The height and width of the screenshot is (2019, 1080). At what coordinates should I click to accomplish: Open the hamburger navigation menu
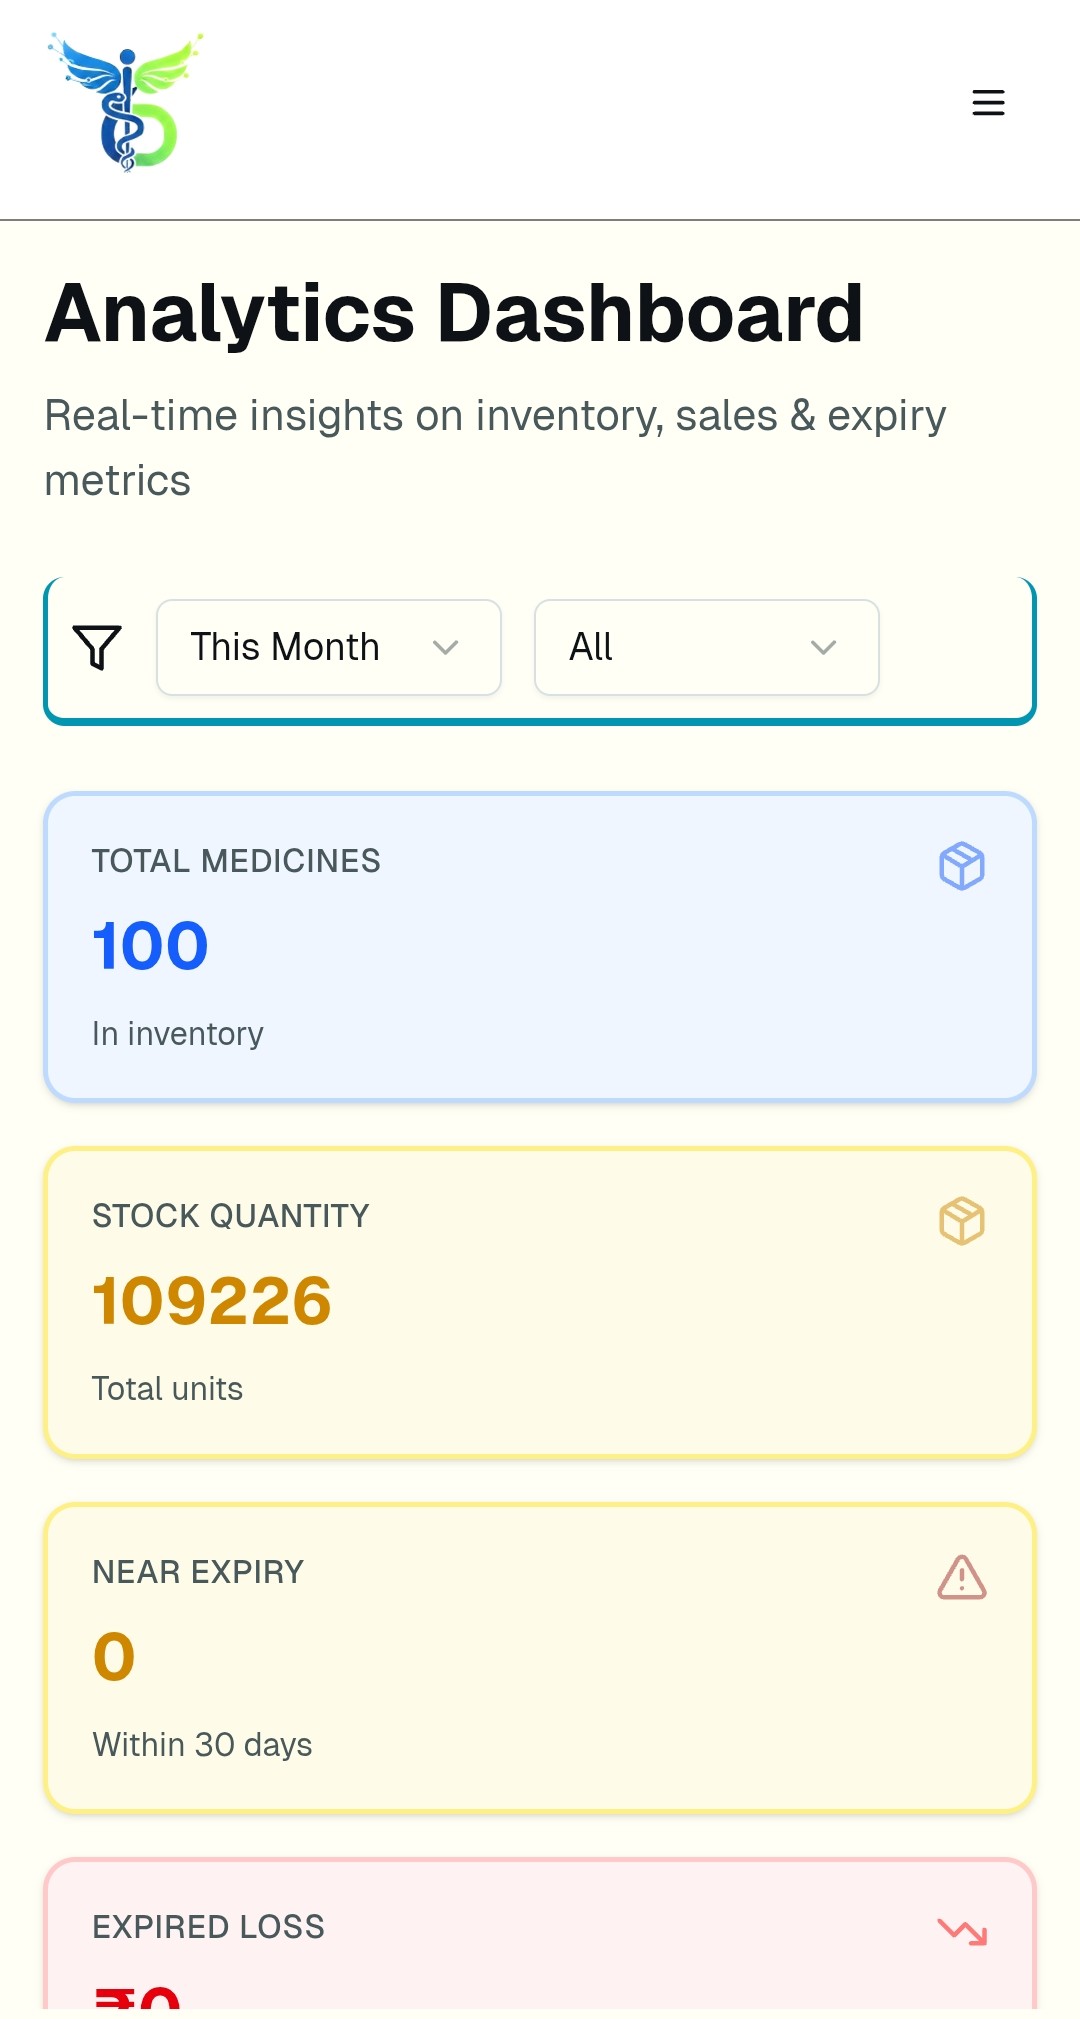tap(988, 103)
